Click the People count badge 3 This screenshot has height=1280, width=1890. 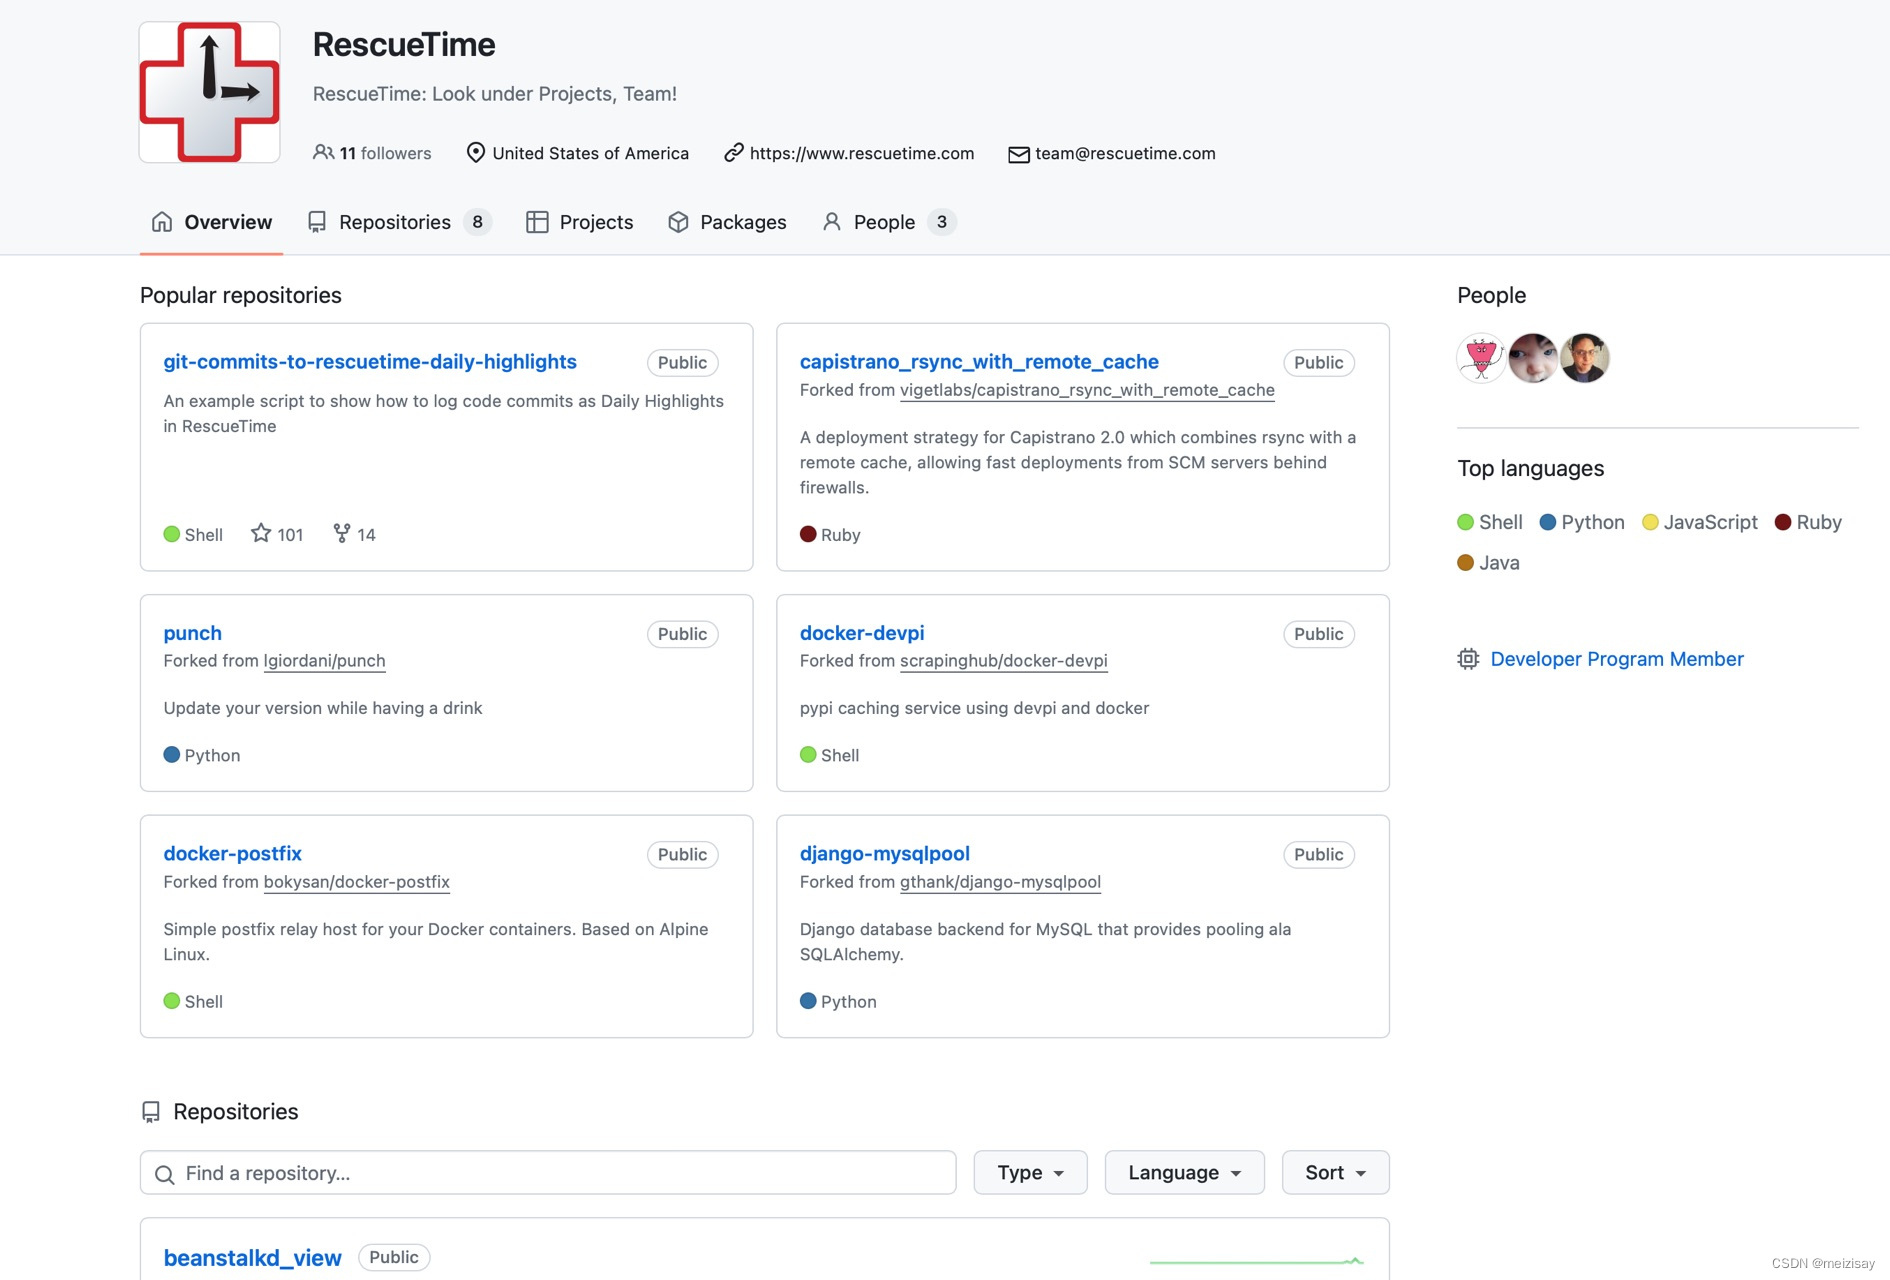coord(942,222)
